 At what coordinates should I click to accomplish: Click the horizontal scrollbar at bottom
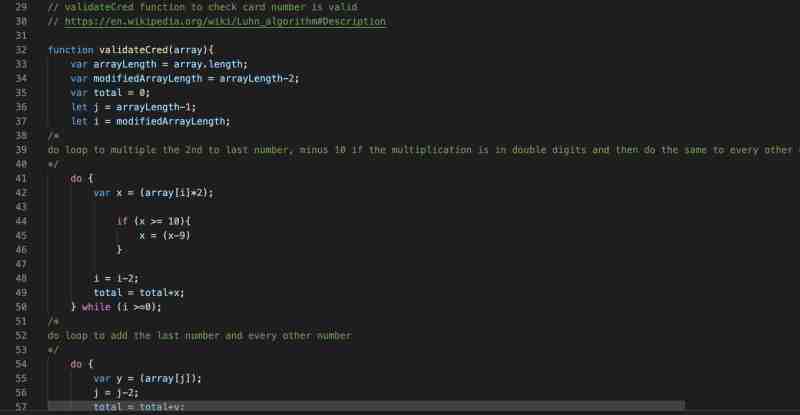coord(366,406)
